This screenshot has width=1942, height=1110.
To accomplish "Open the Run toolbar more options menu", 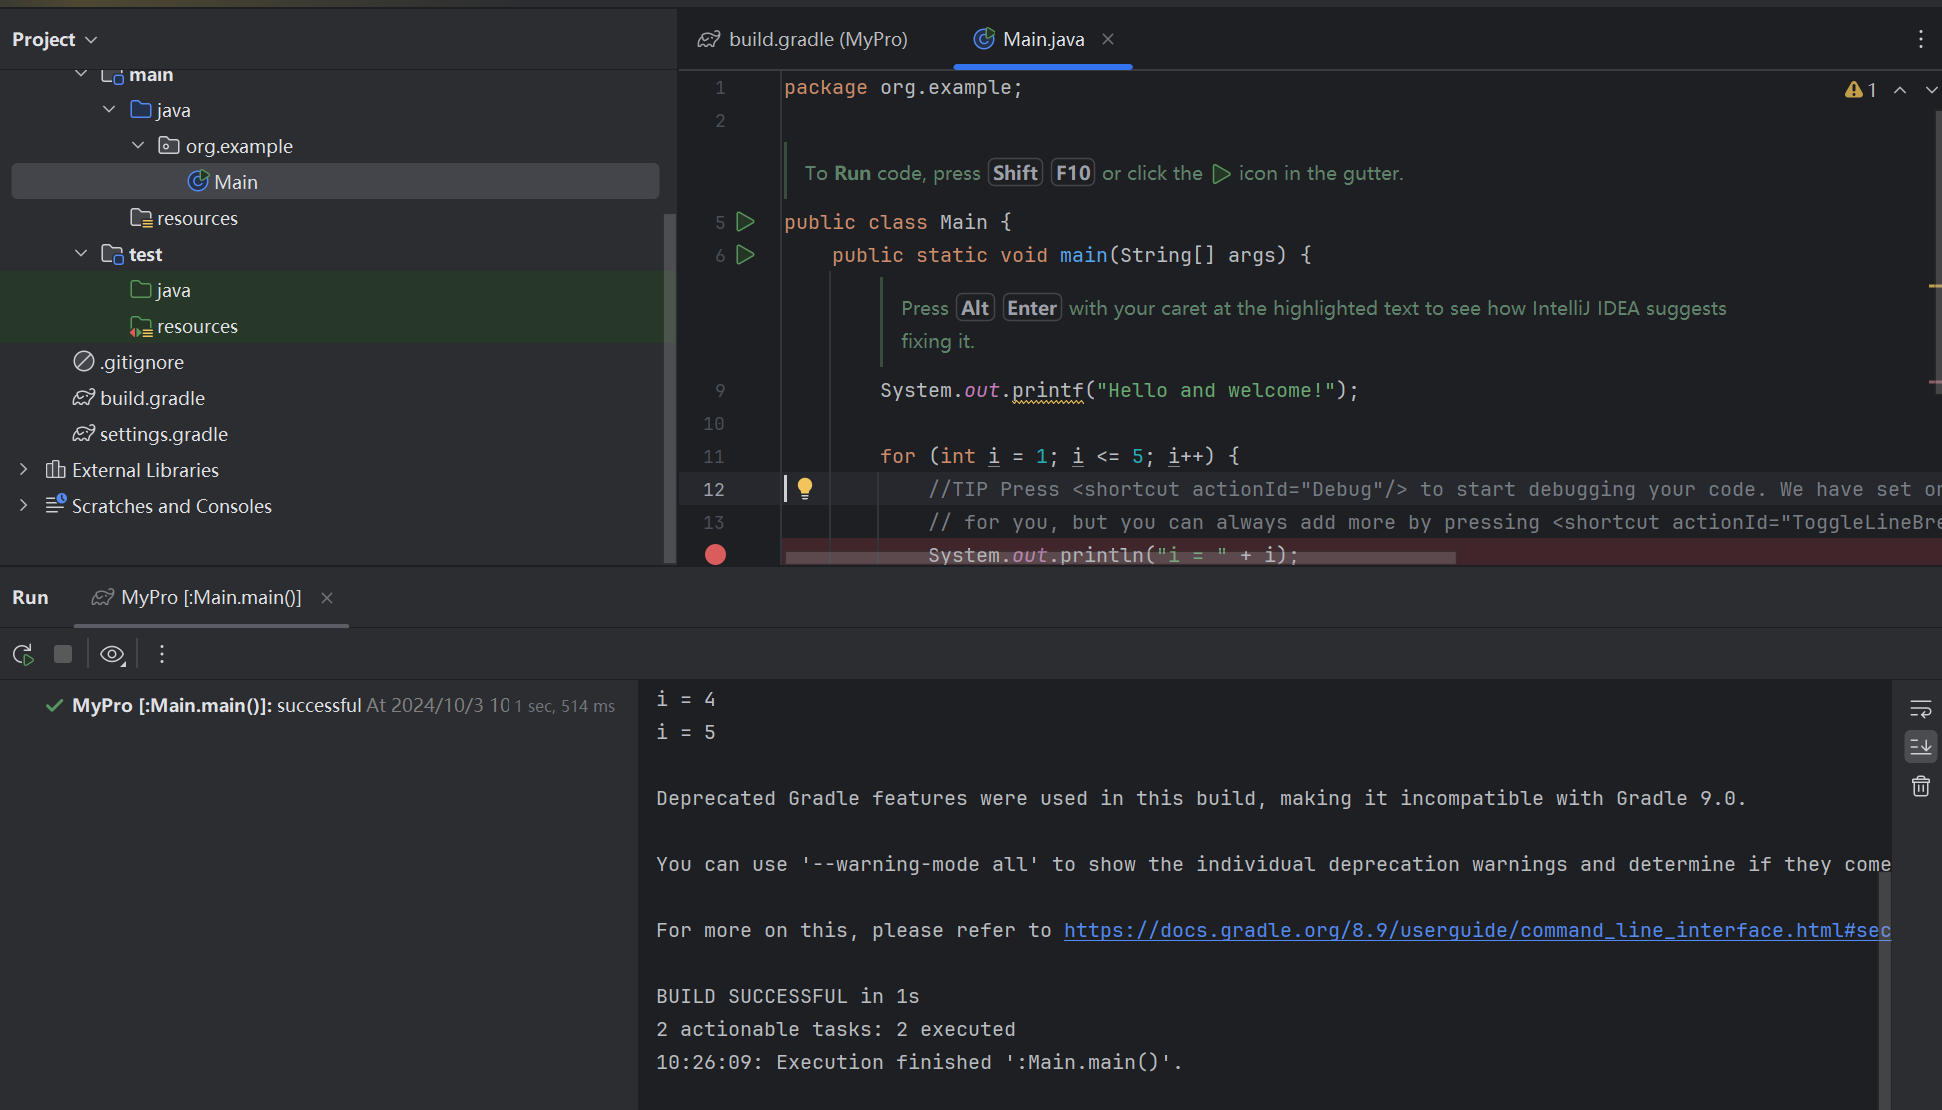I will [x=162, y=654].
